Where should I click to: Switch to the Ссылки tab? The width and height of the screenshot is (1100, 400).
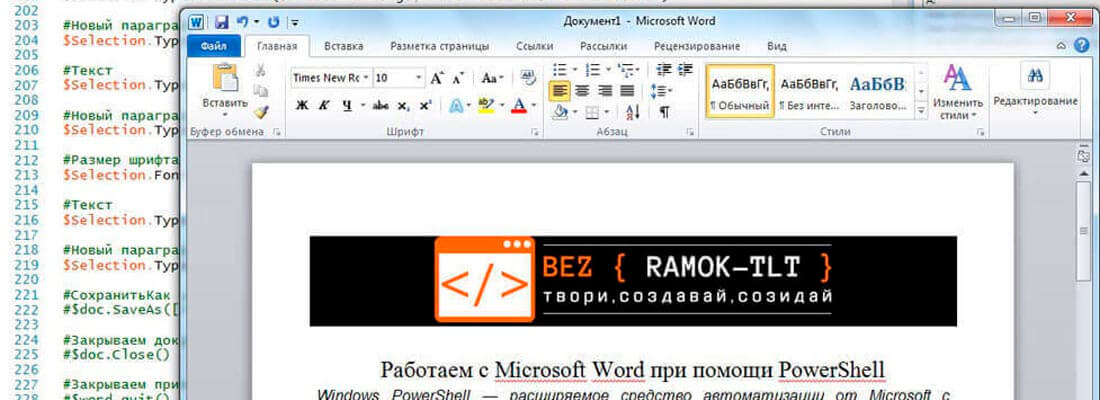pyautogui.click(x=535, y=46)
